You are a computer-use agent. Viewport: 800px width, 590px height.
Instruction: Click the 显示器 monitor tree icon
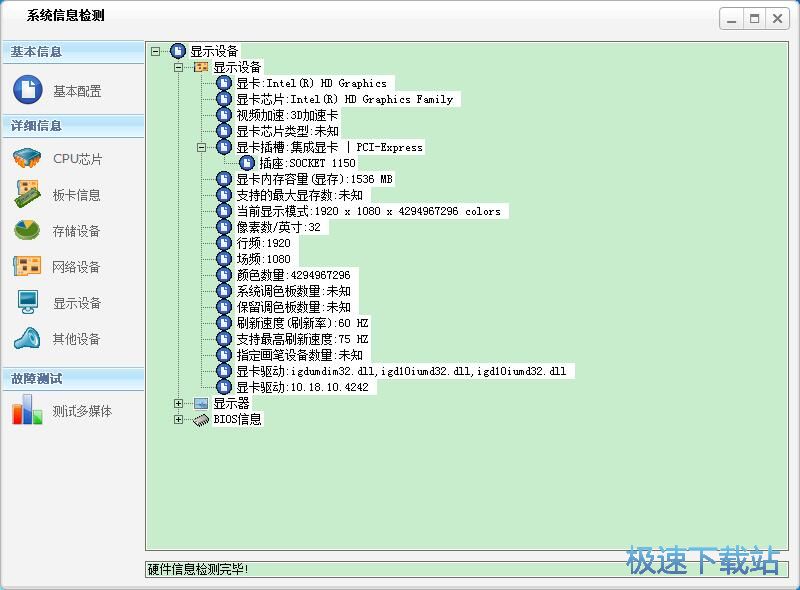point(201,403)
